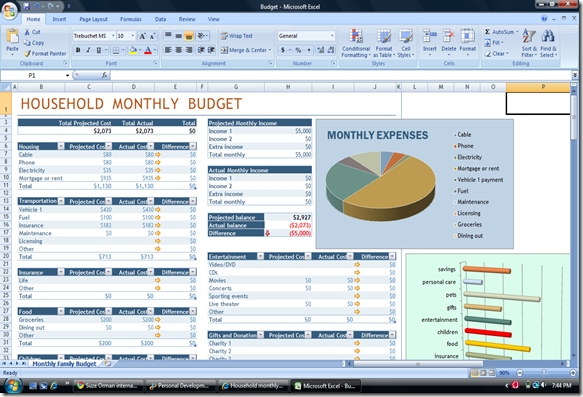Open the Data tab
This screenshot has height=397, width=583.
(x=160, y=19)
